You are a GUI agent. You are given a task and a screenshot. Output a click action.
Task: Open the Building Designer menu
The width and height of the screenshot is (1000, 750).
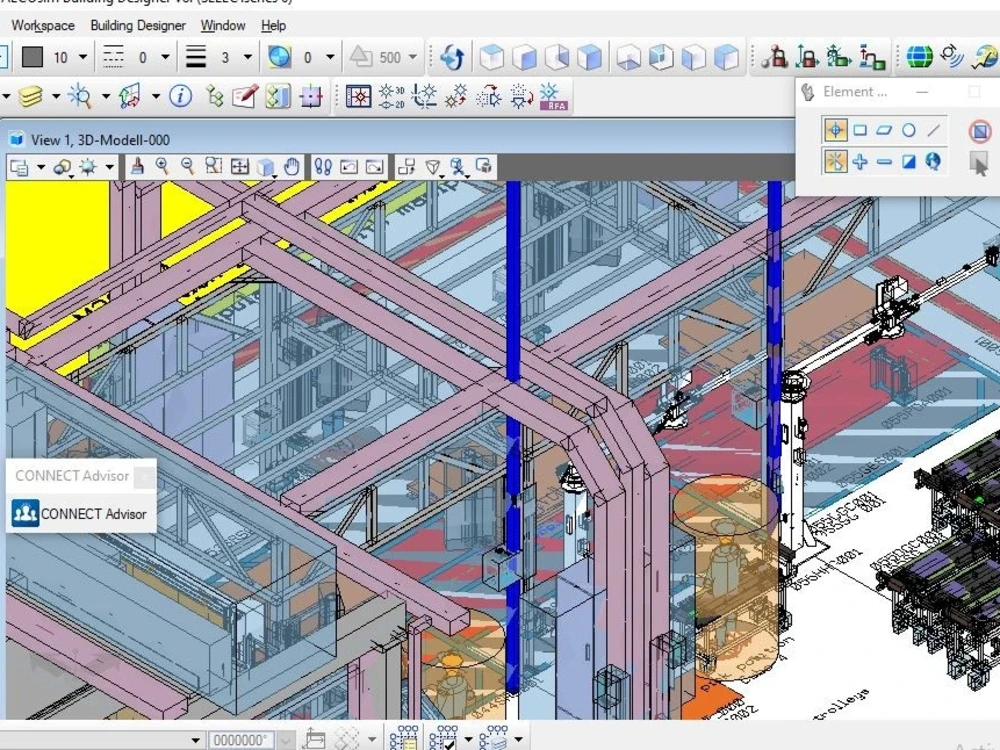(138, 26)
